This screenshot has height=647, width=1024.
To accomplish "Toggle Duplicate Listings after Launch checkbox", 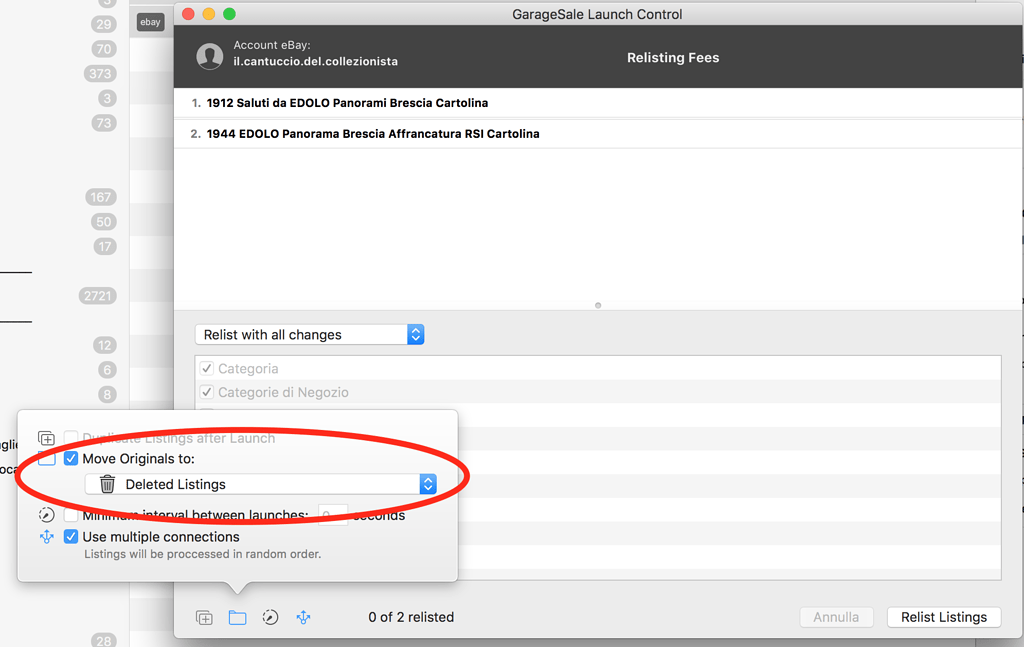I will [71, 437].
